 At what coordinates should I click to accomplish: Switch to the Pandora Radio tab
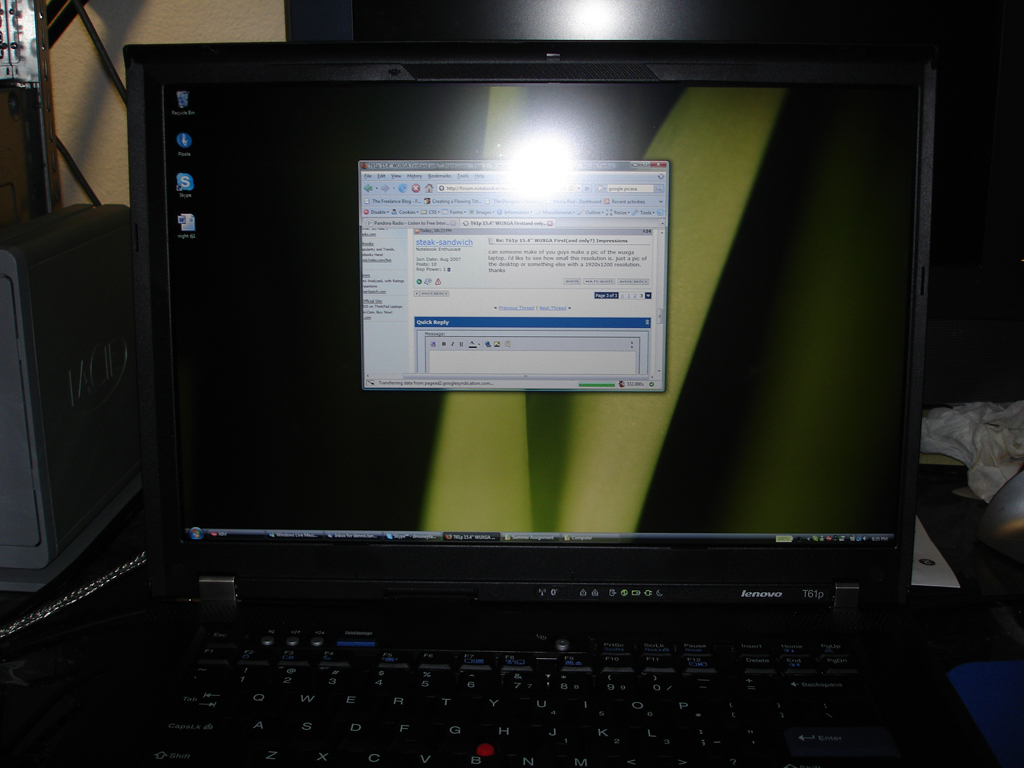point(409,223)
